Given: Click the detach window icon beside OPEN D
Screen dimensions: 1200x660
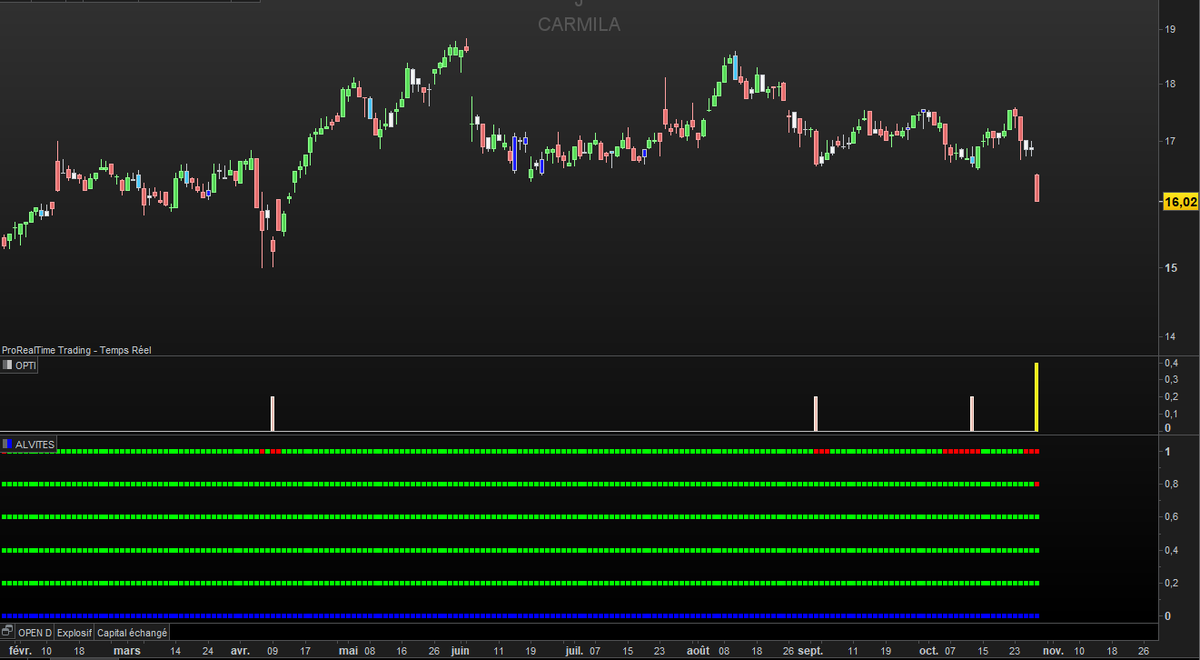Looking at the screenshot, I should (8, 632).
